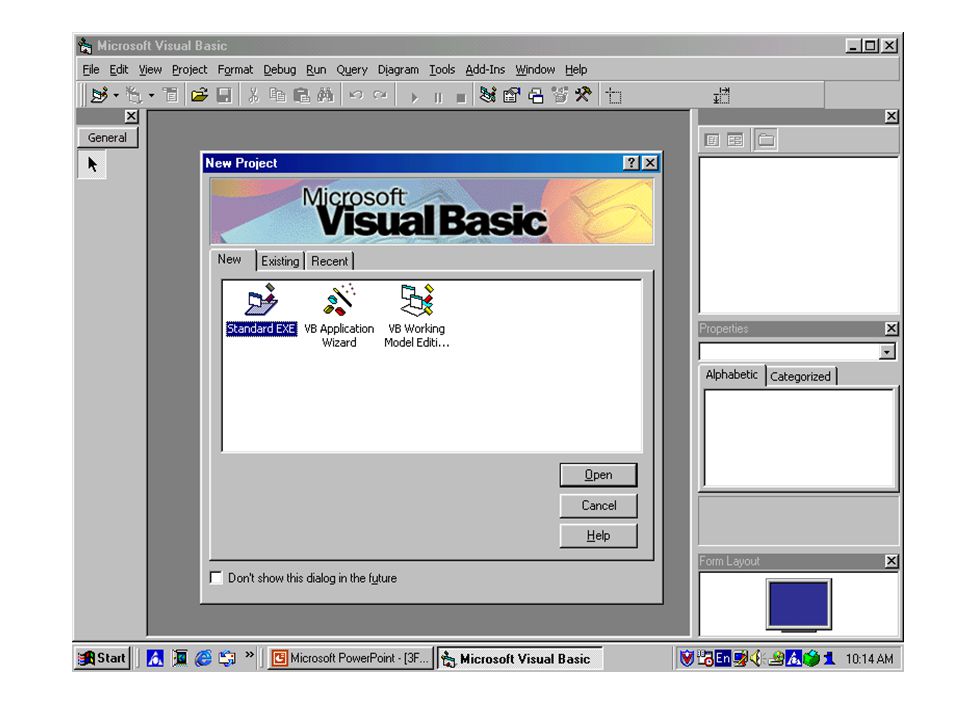This screenshot has height=720, width=960.
Task: Click the Add Standard EXE Project toolbar icon
Action: (x=99, y=95)
